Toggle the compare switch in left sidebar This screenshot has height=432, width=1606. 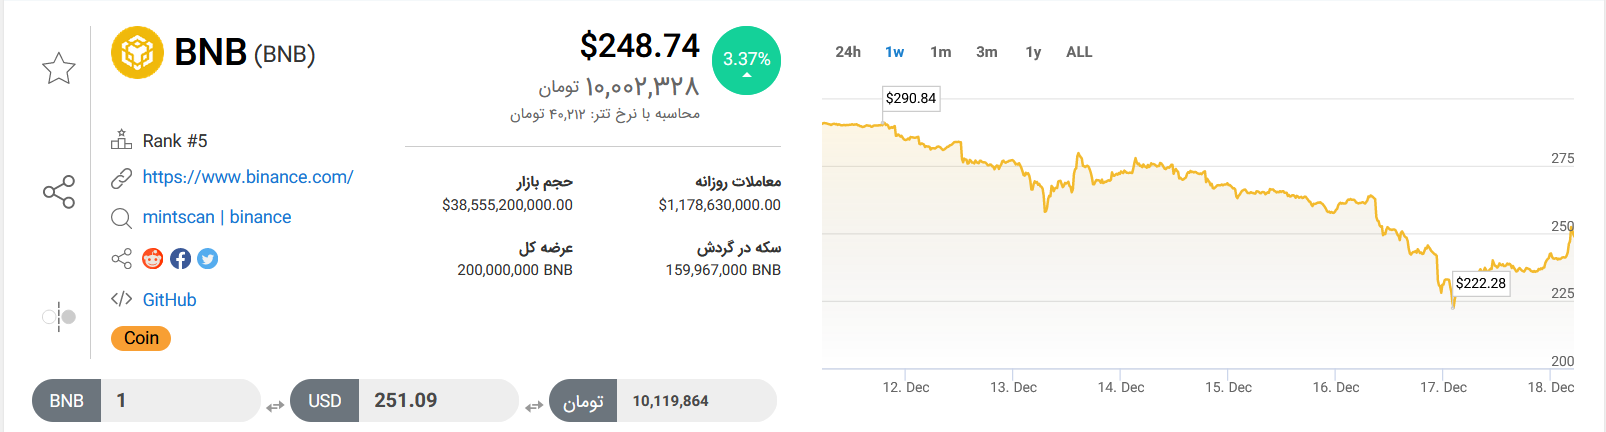pyautogui.click(x=59, y=317)
